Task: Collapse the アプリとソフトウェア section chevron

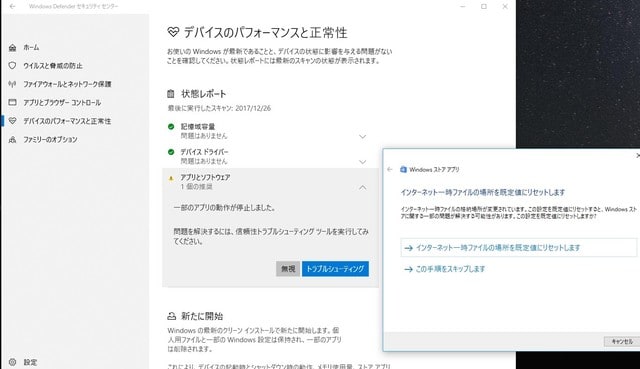Action: tap(362, 187)
